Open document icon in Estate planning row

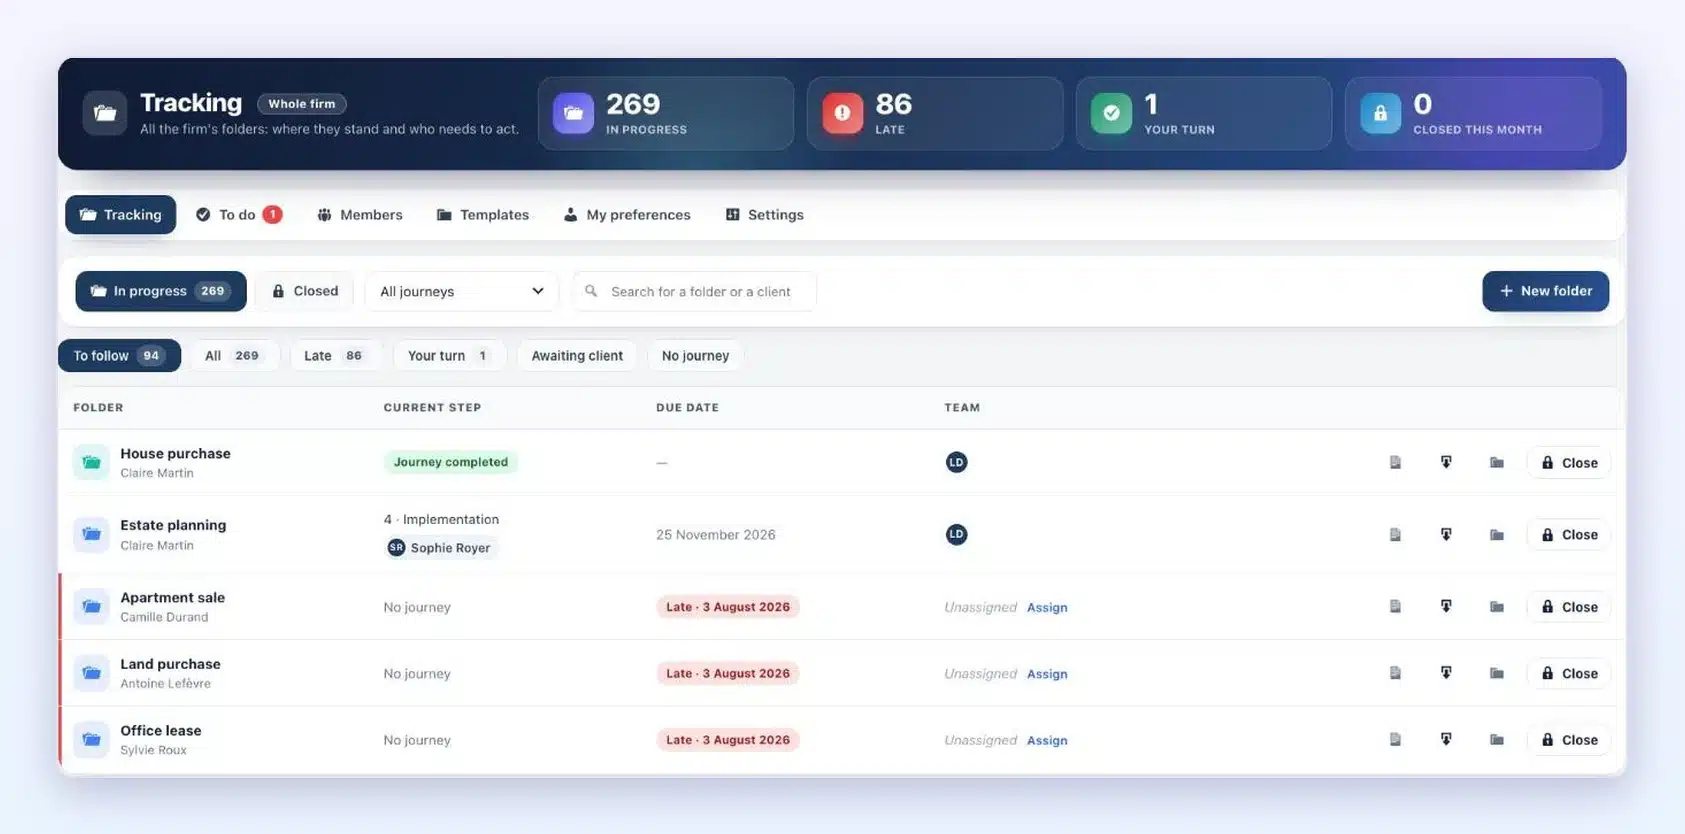(1395, 534)
